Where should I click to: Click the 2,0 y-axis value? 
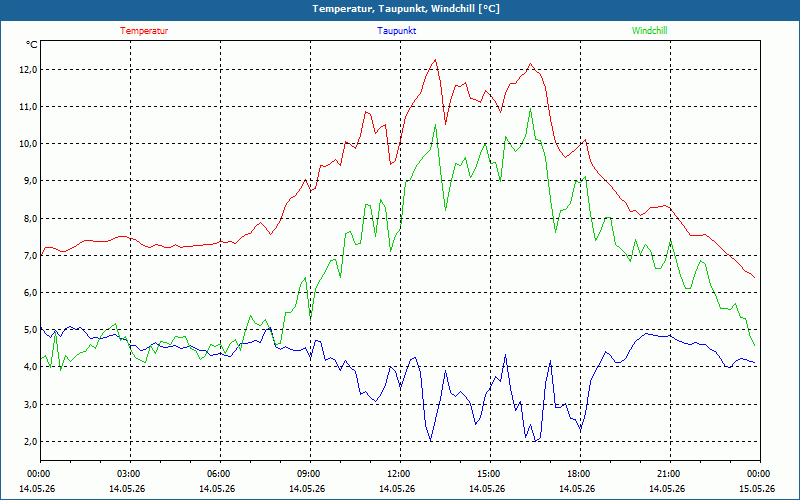coord(30,442)
